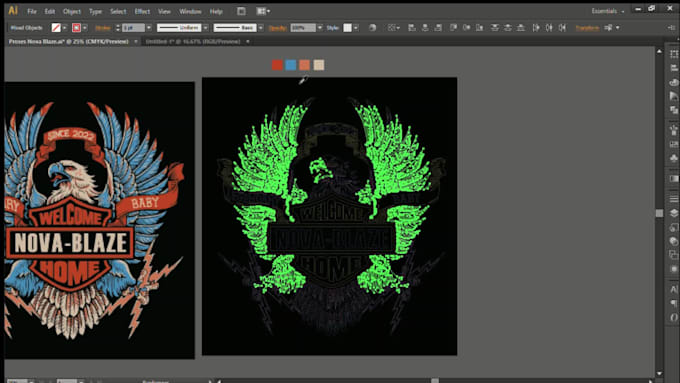The height and width of the screenshot is (383, 680).
Task: Click Horizontal Distribute Right icon
Action: point(562,28)
